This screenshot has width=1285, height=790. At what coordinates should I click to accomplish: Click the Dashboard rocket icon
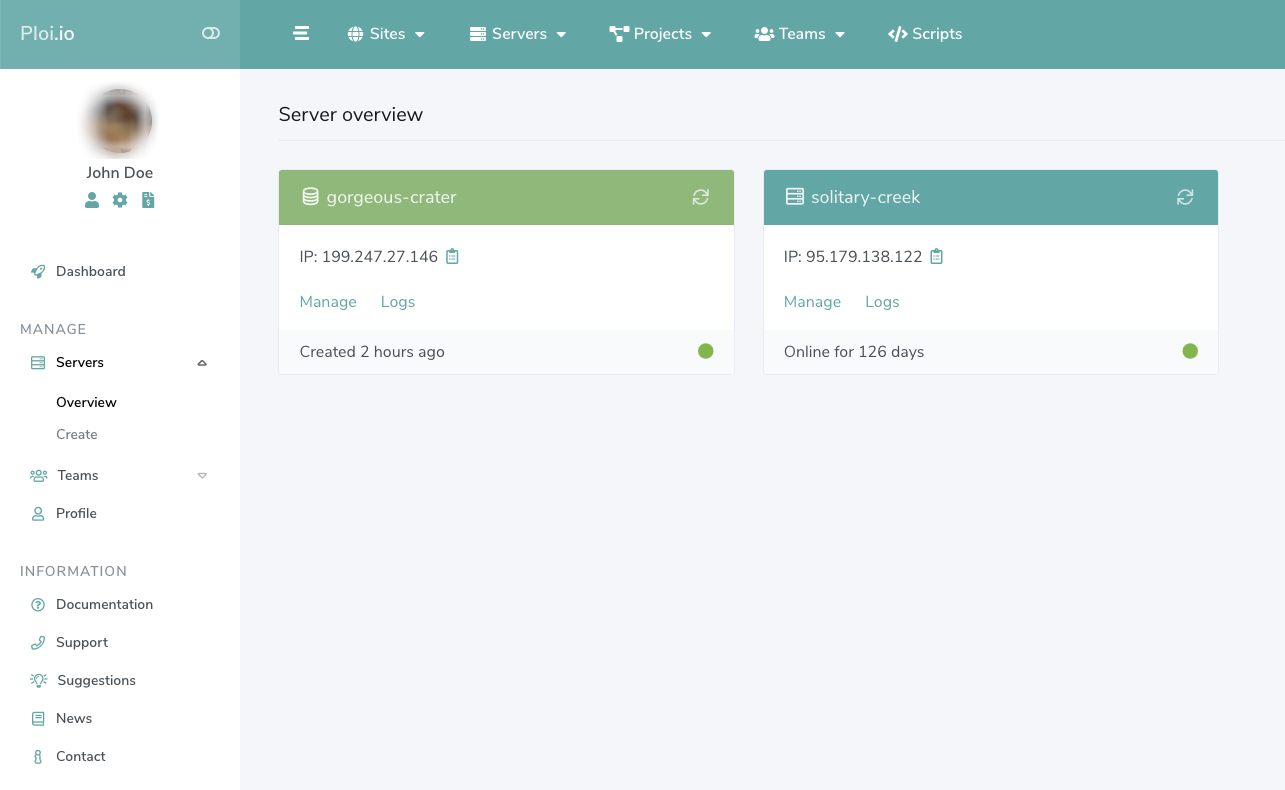(x=38, y=271)
